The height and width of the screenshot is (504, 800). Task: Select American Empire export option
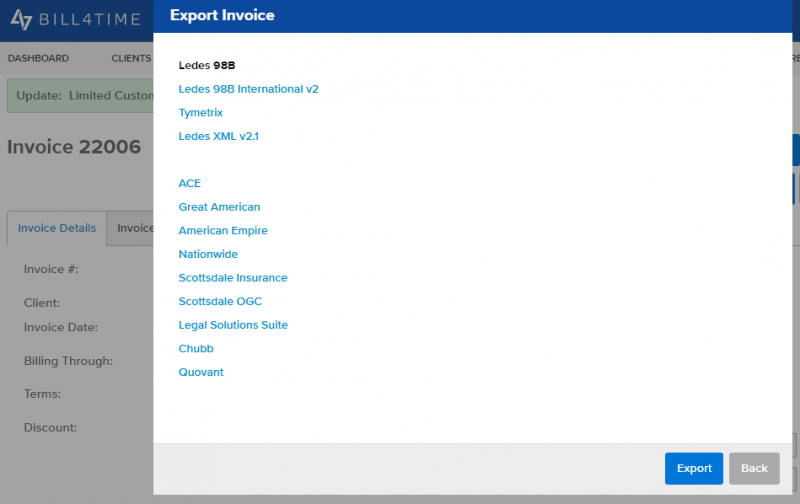click(223, 231)
